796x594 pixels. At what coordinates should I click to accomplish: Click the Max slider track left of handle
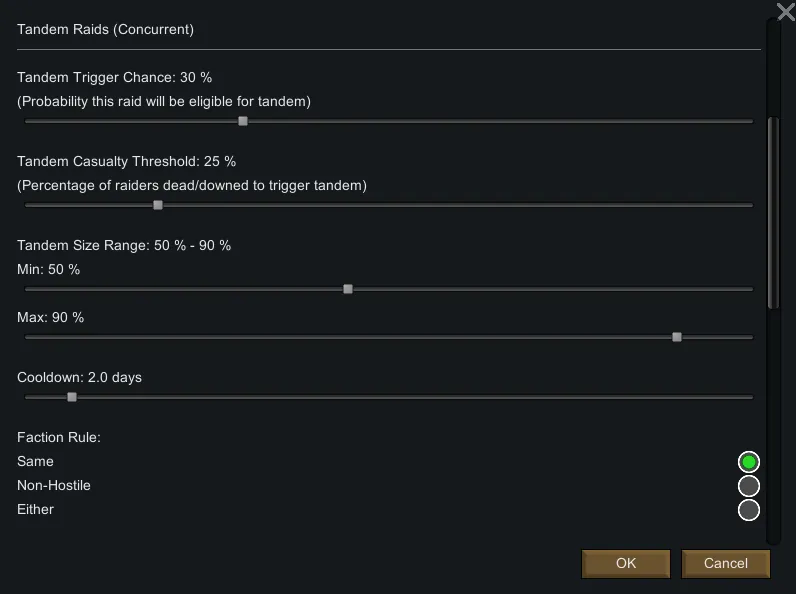(350, 337)
